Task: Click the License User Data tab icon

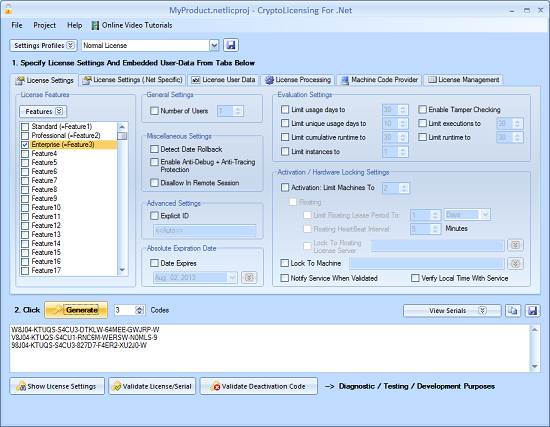Action: tap(196, 80)
